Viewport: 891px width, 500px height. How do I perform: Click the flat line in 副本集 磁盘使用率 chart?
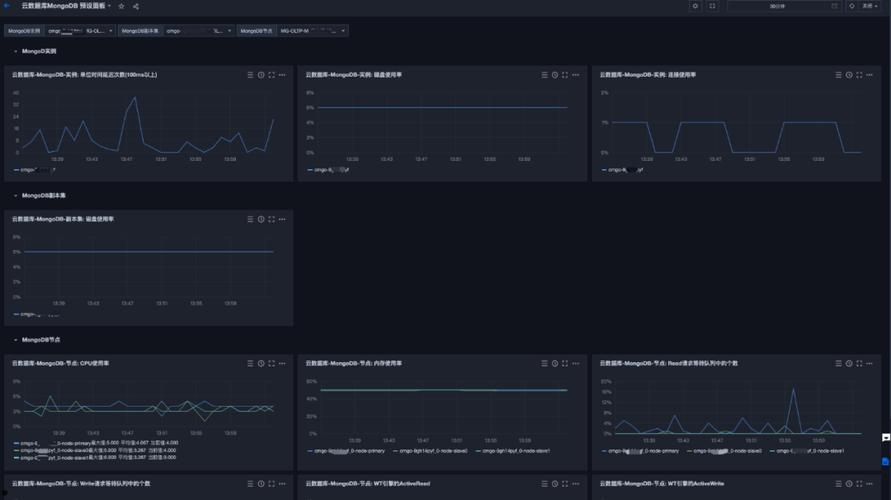(149, 252)
